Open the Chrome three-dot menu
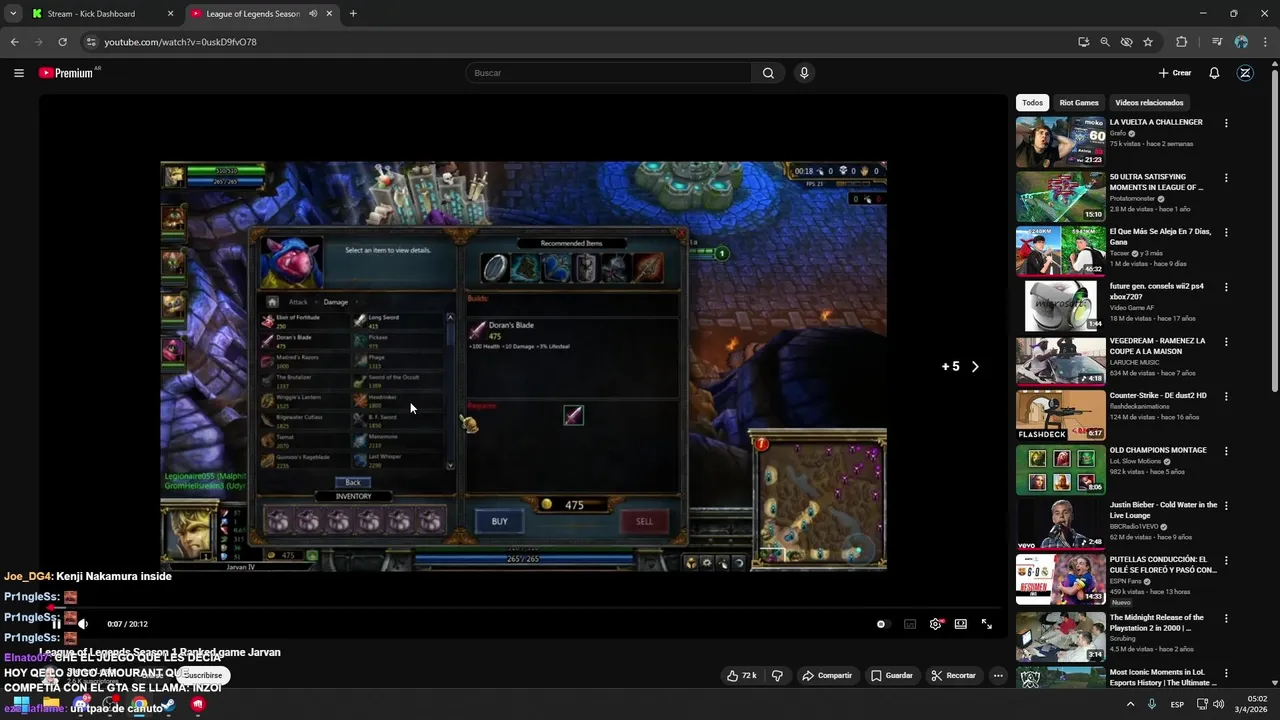Screen dimensions: 1280x720 tap(1265, 42)
